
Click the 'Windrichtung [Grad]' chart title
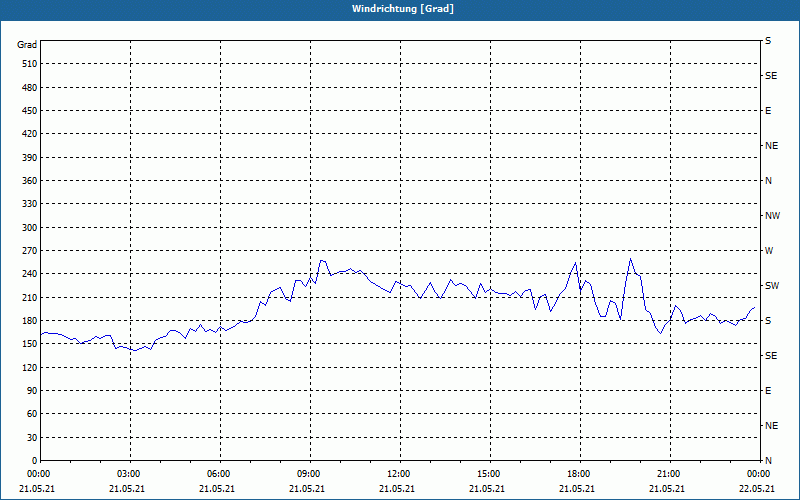click(403, 9)
